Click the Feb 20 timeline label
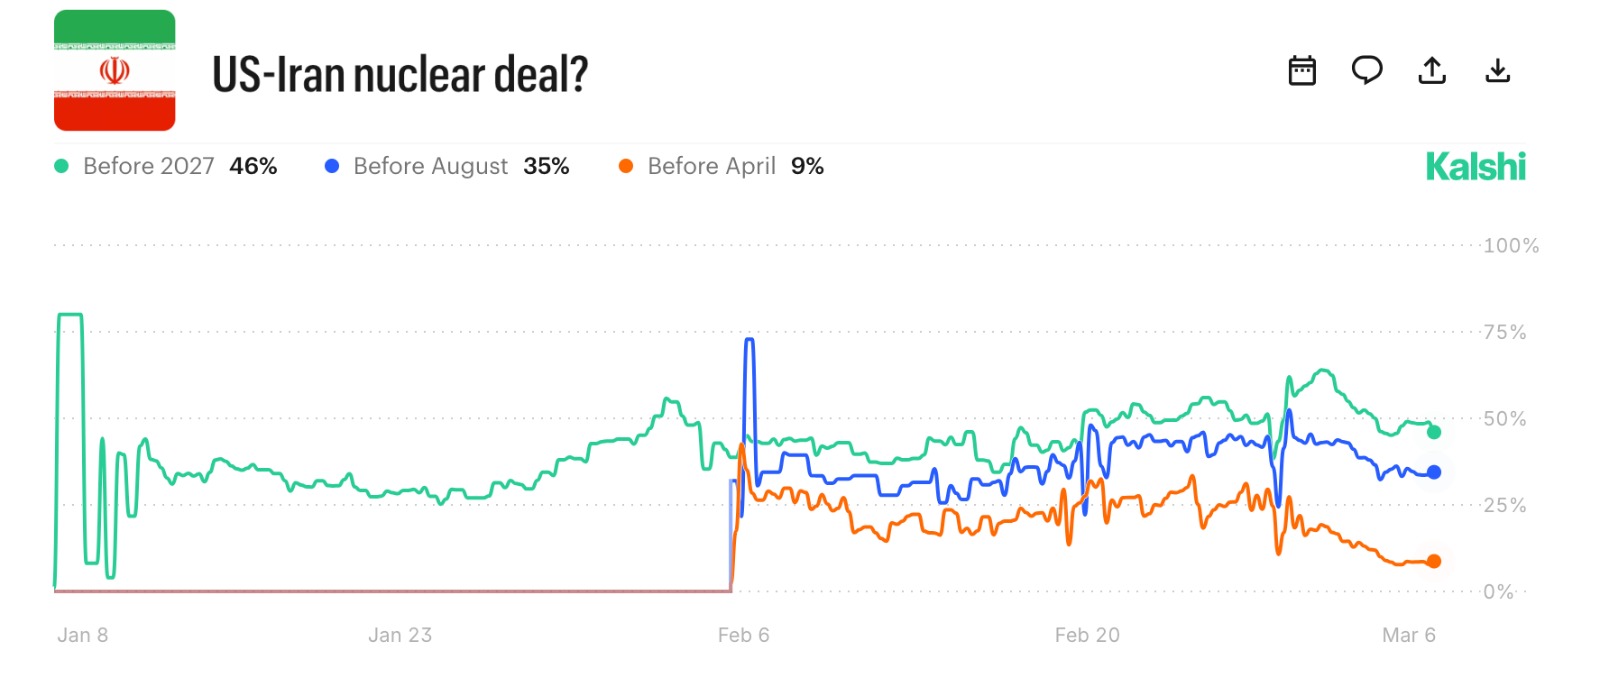The width and height of the screenshot is (1600, 687). [1087, 635]
